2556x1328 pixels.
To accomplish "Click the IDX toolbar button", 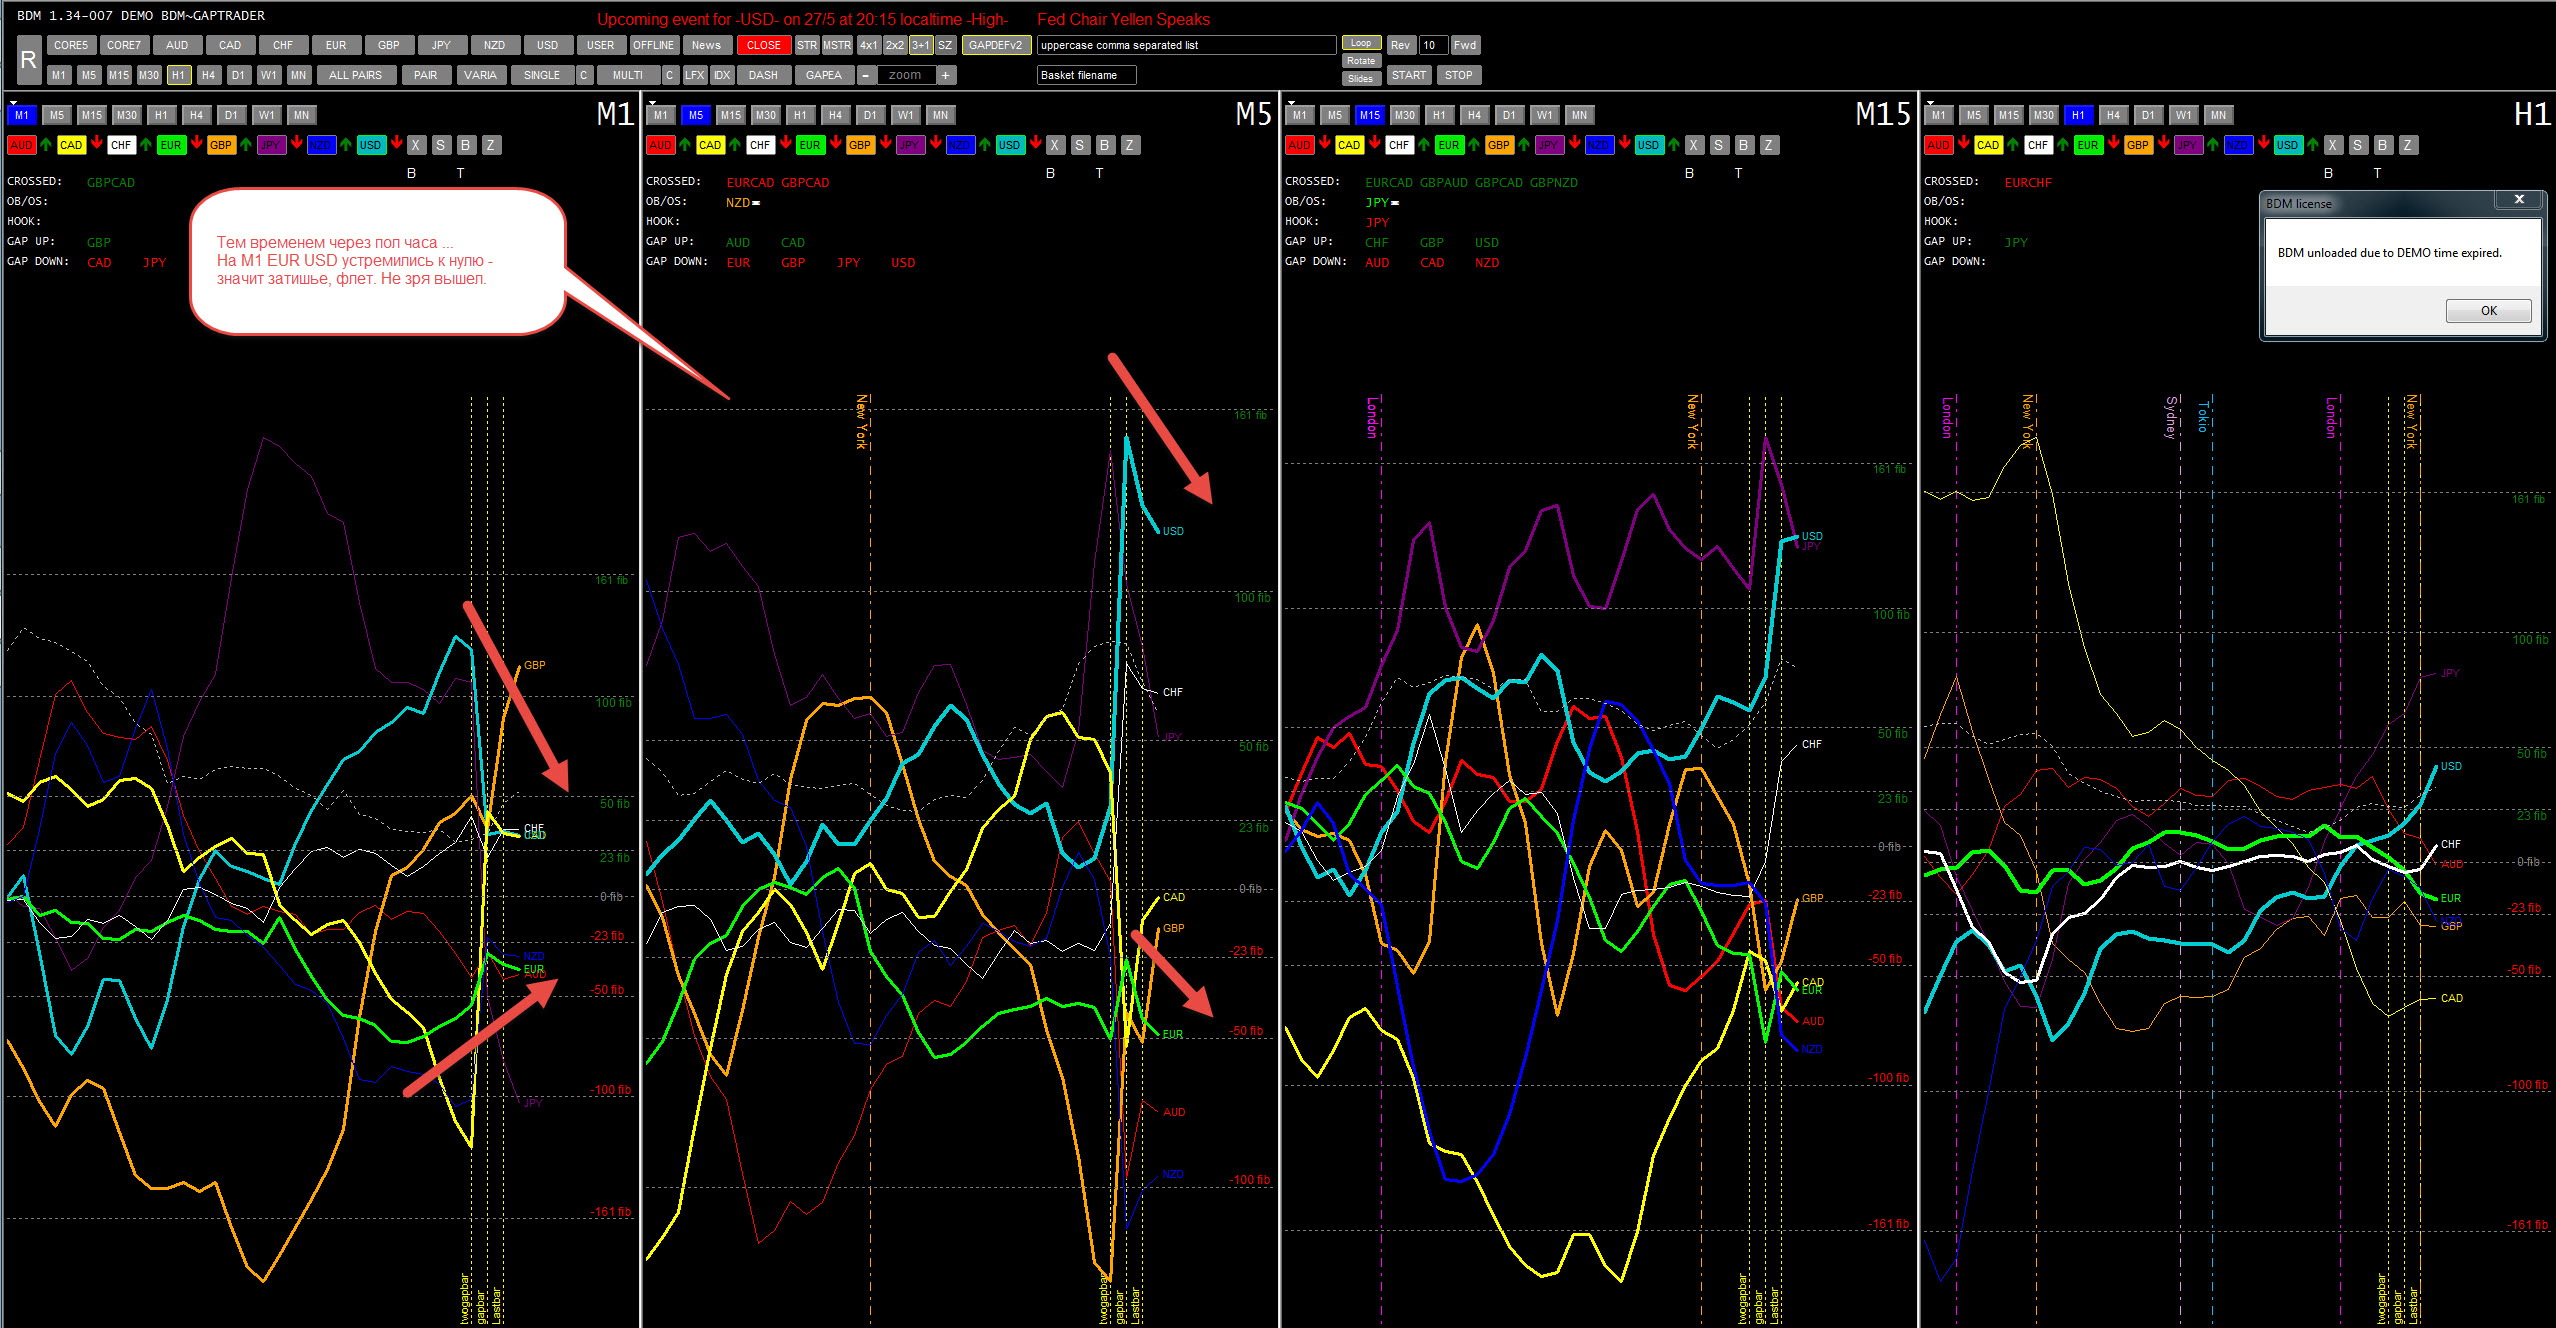I will (721, 75).
